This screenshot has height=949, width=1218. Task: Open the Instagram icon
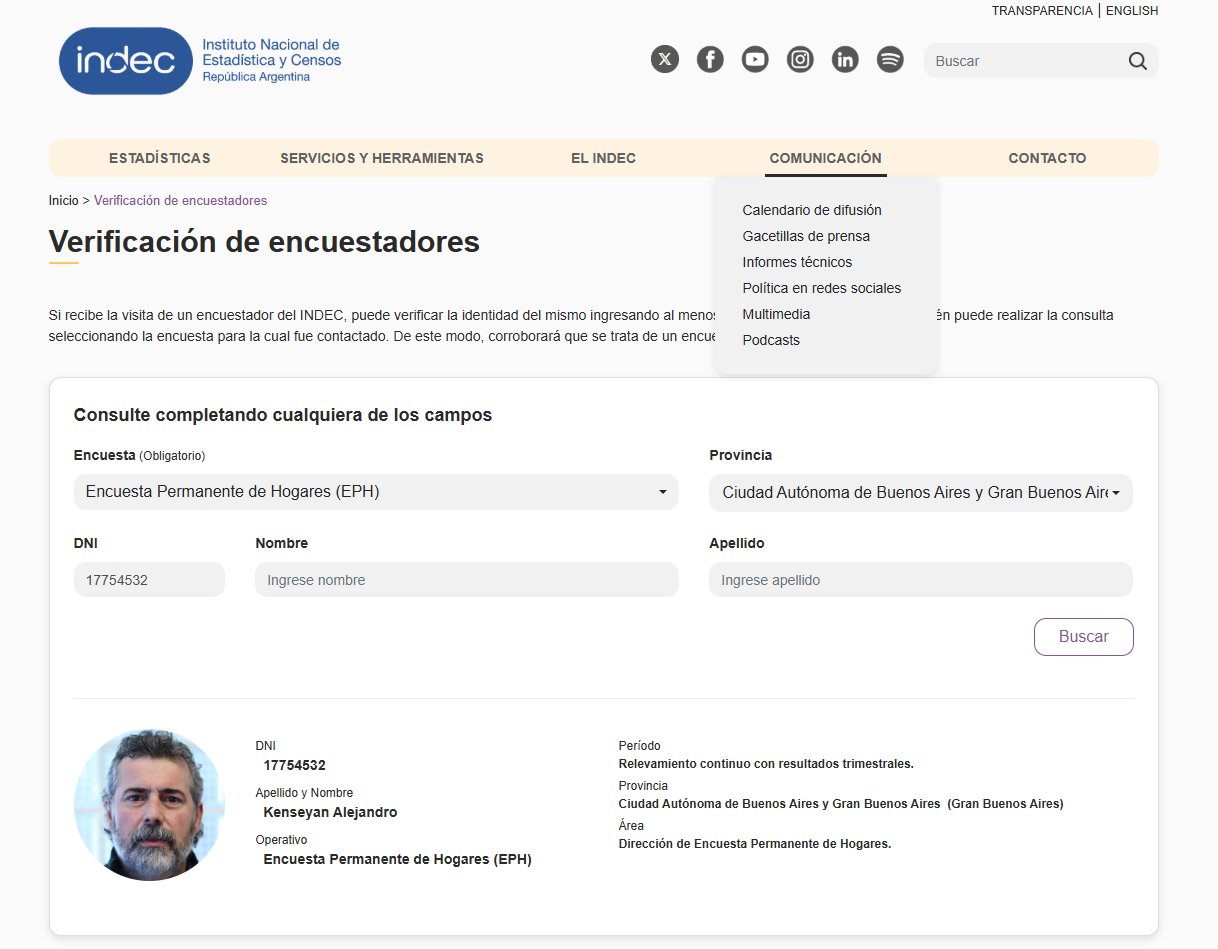tap(800, 59)
